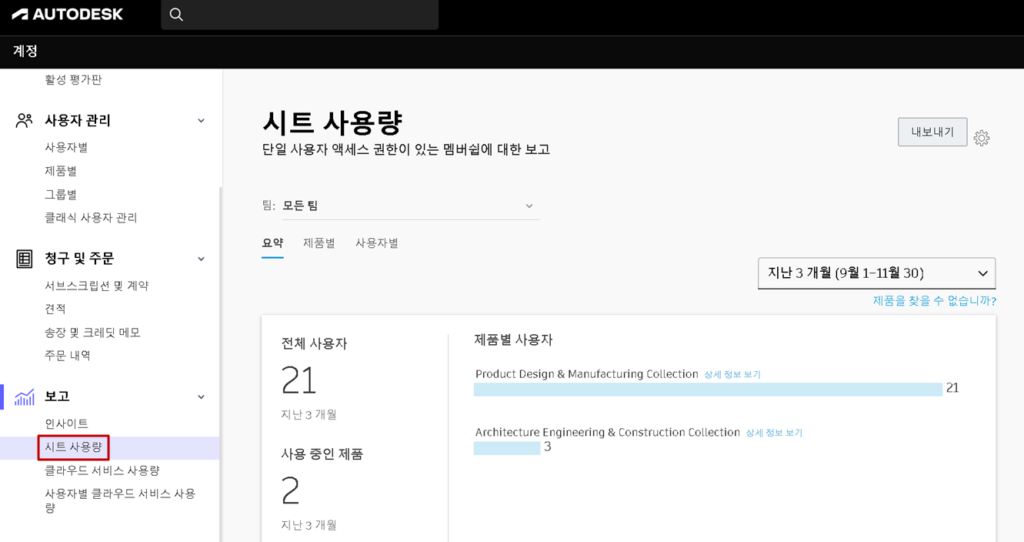Switch to the 요약 tab
Screen dimensions: 1024x542
click(x=272, y=243)
